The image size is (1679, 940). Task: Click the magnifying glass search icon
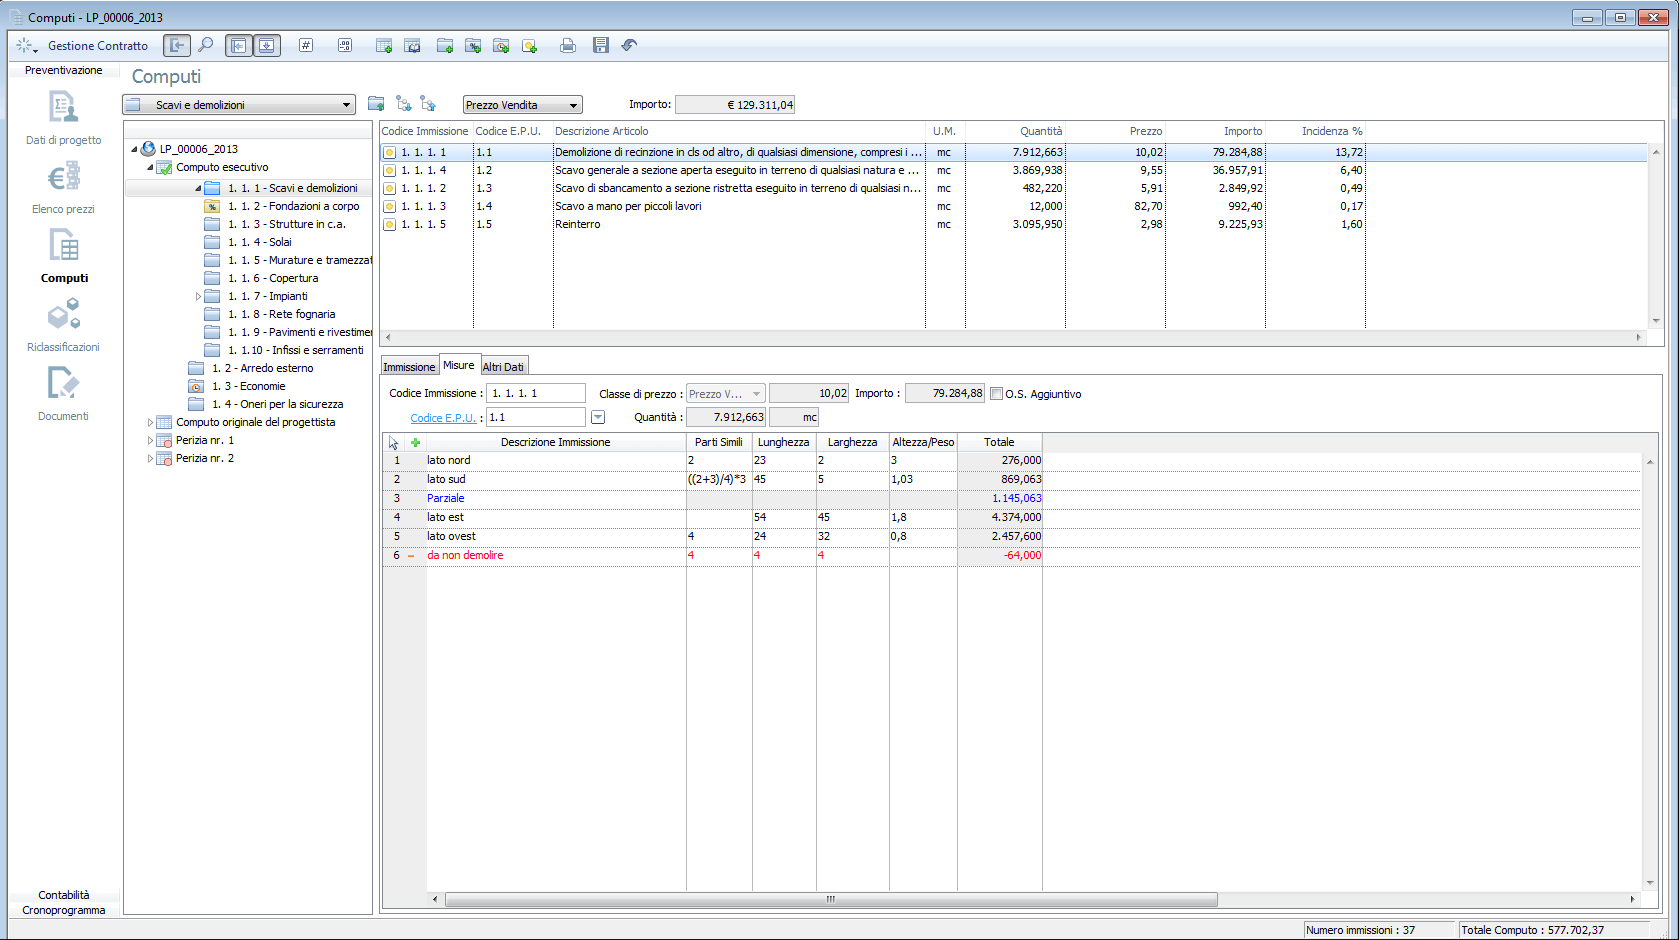tap(206, 46)
